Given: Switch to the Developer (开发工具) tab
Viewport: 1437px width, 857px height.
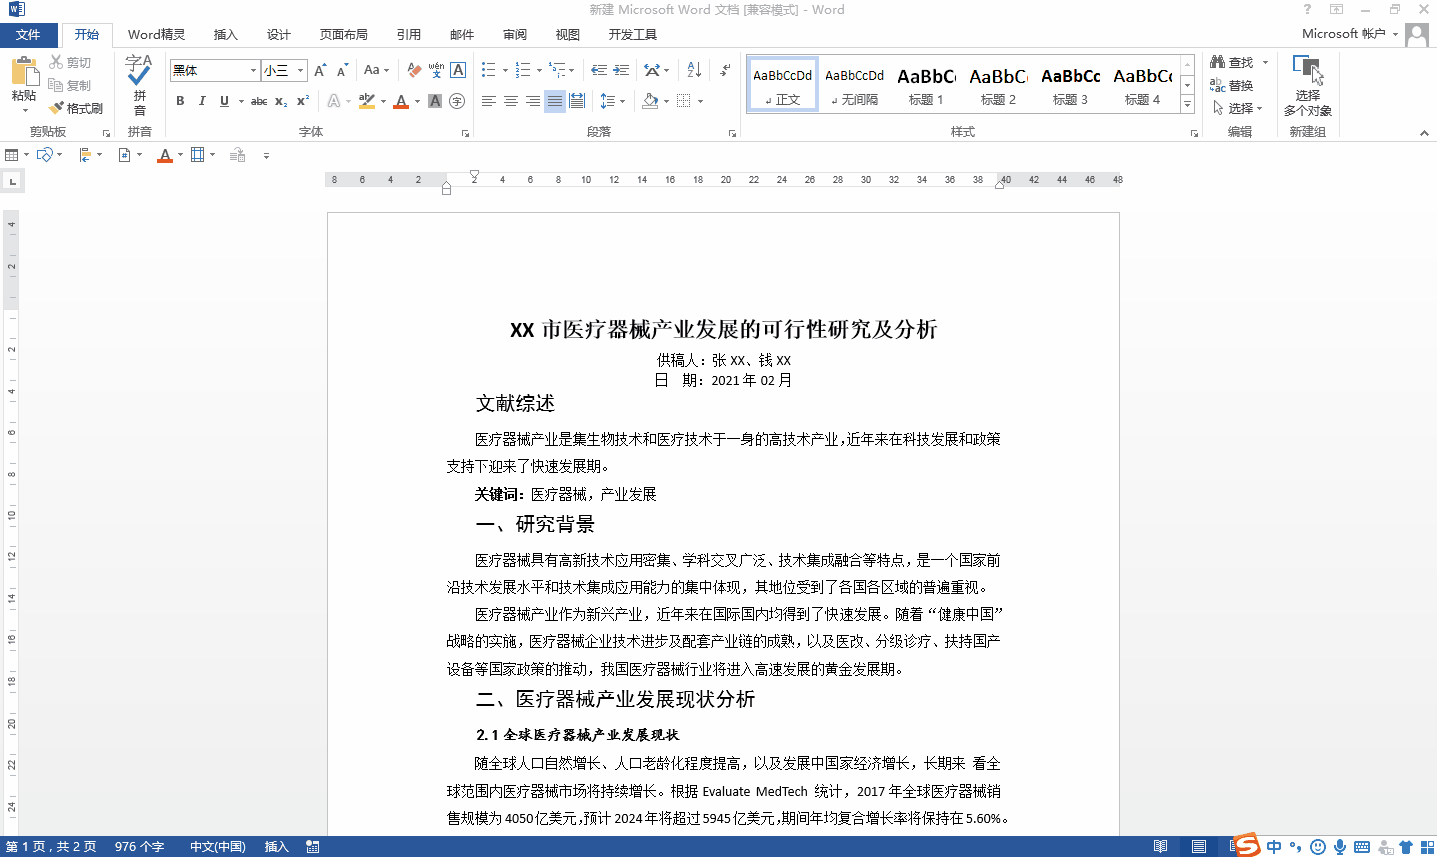Looking at the screenshot, I should [x=633, y=35].
